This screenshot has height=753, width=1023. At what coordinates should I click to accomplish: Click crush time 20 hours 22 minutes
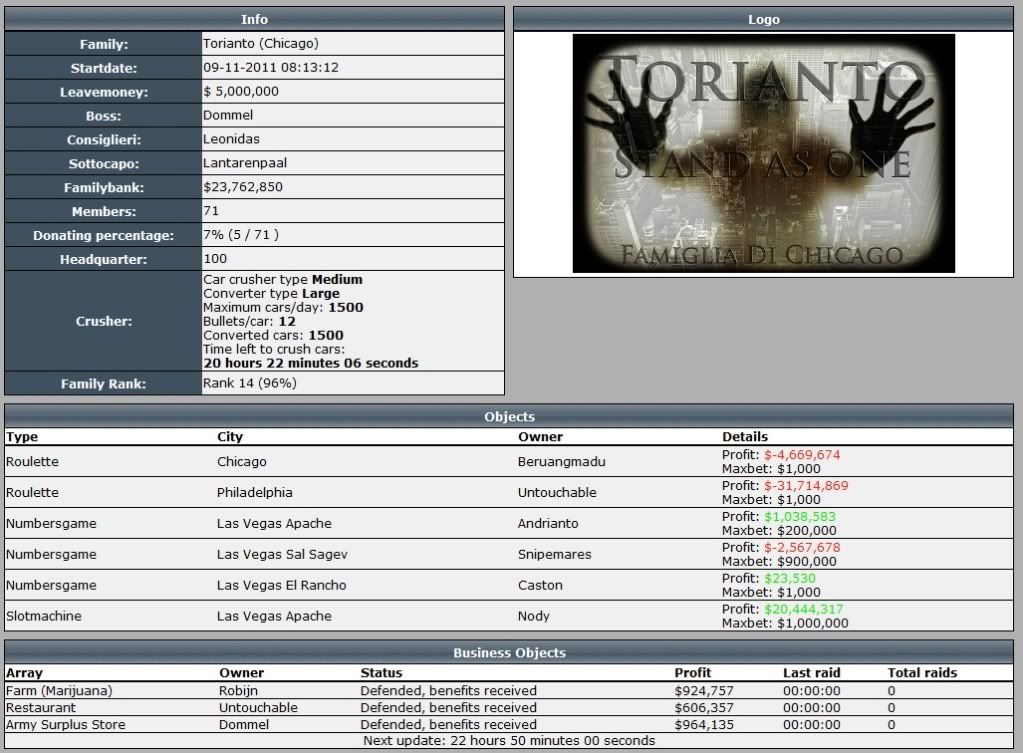[311, 363]
